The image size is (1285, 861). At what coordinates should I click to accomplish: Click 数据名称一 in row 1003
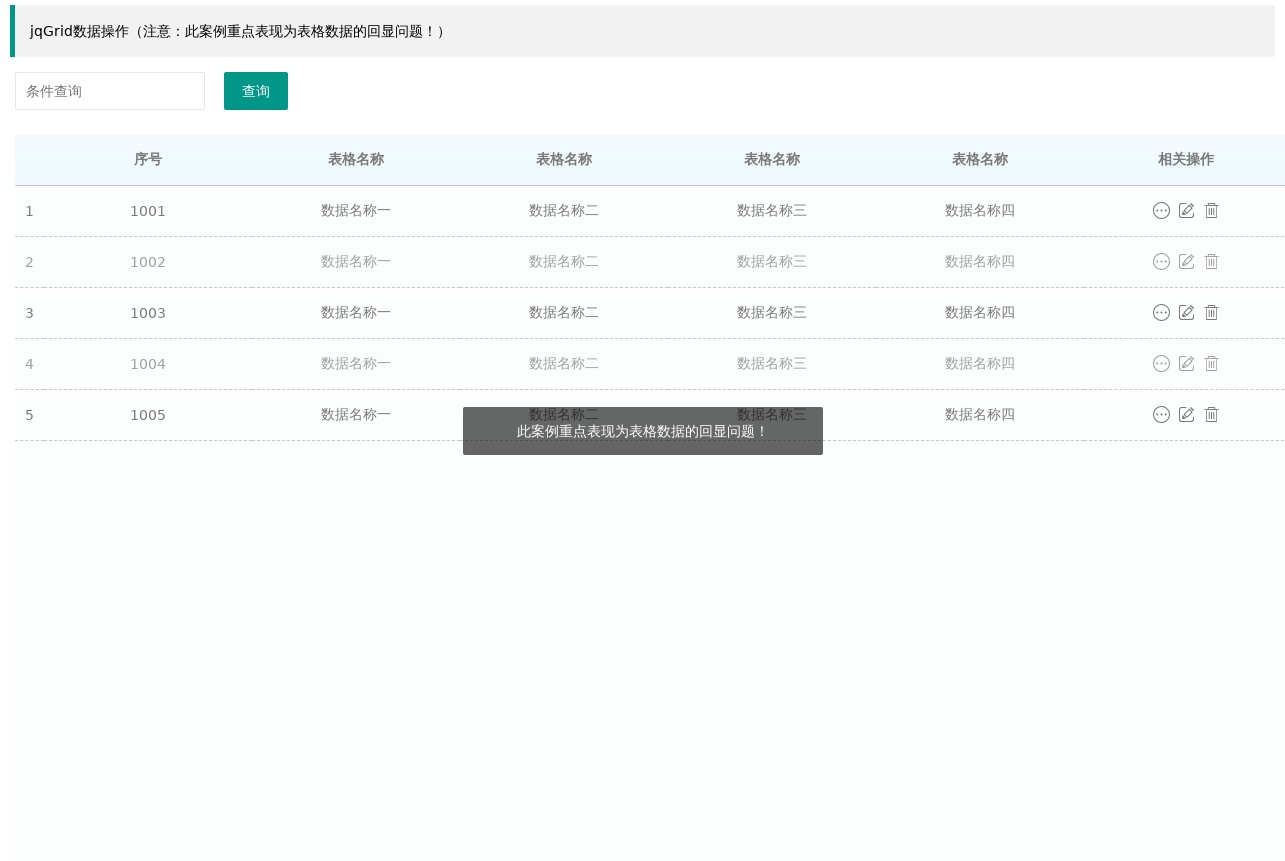pyautogui.click(x=356, y=313)
